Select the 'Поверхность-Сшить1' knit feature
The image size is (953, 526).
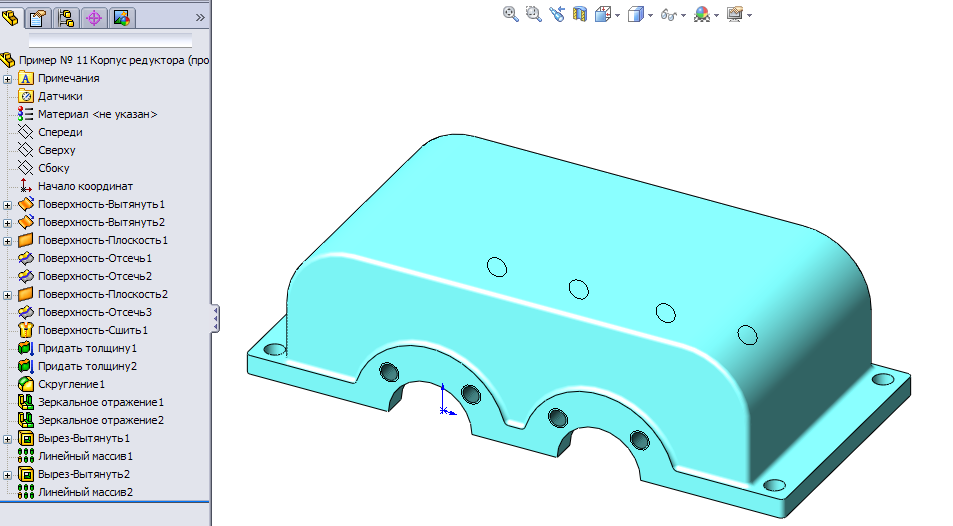(x=93, y=330)
